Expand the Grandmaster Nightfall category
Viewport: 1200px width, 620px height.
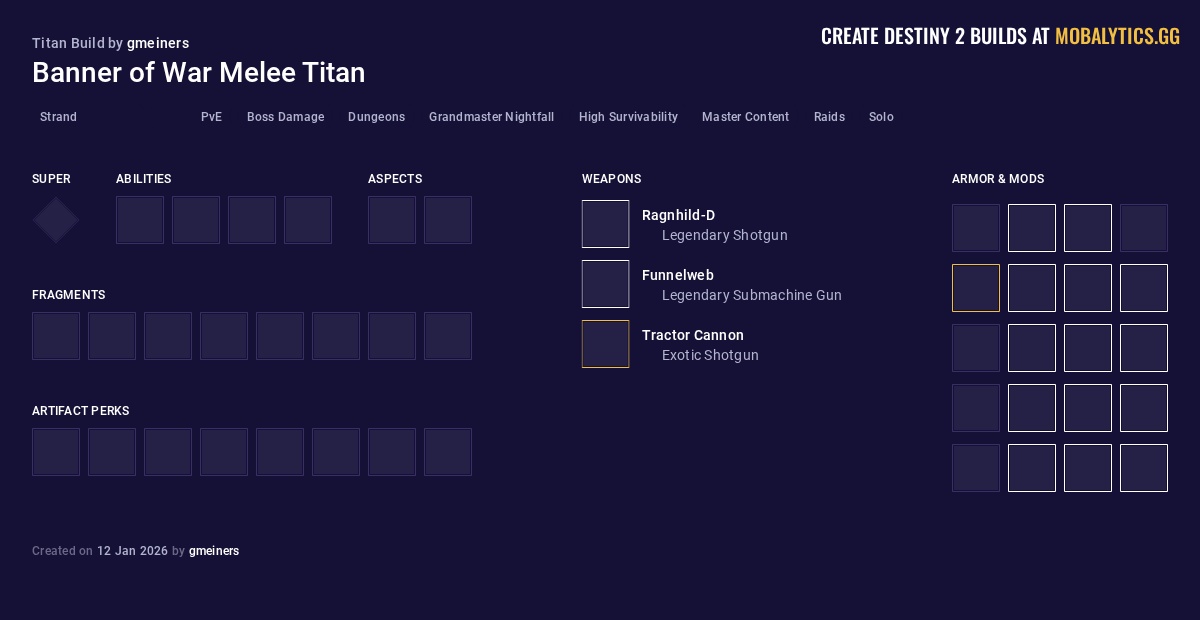click(x=491, y=117)
